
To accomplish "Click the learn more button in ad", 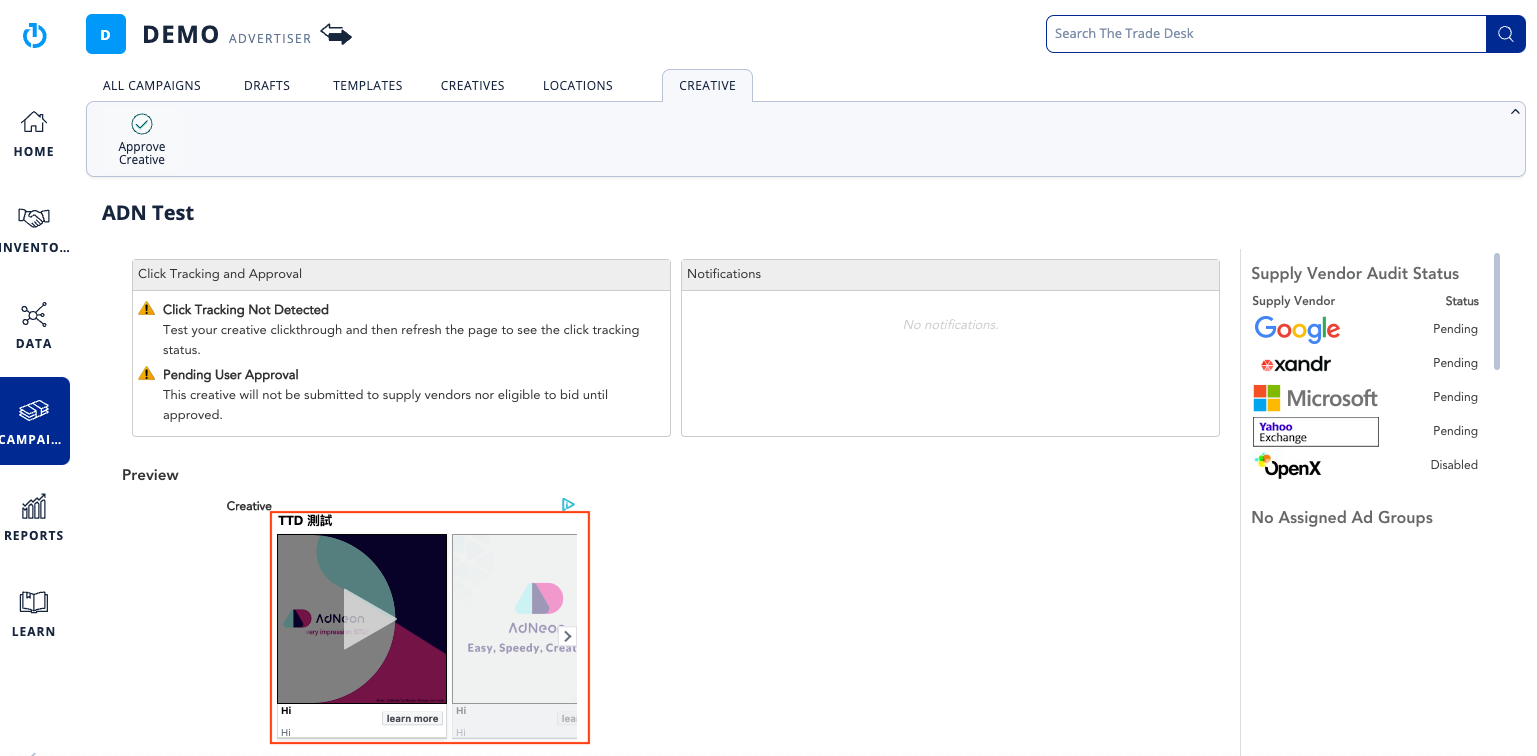I will point(412,718).
